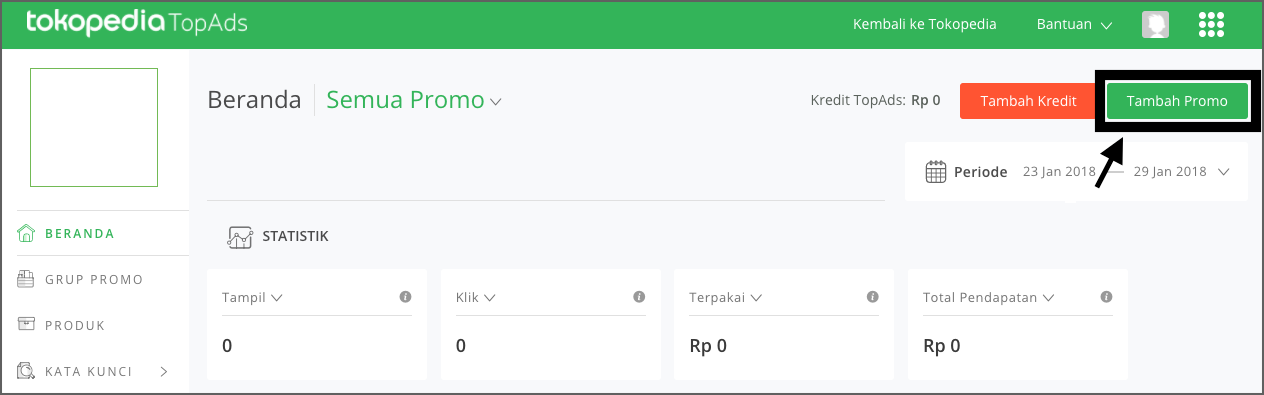1264x395 pixels.
Task: Expand the Bantuan menu
Action: 1075,25
